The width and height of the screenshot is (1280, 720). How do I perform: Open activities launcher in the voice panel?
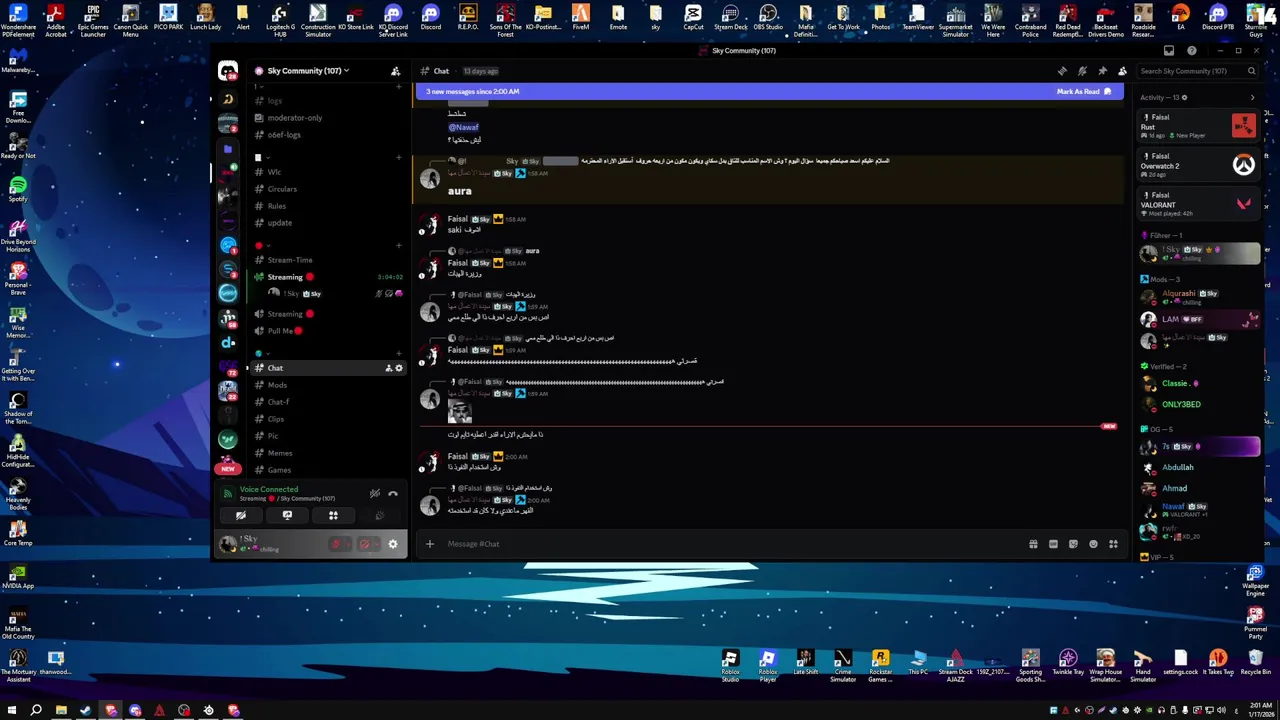pyautogui.click(x=333, y=515)
